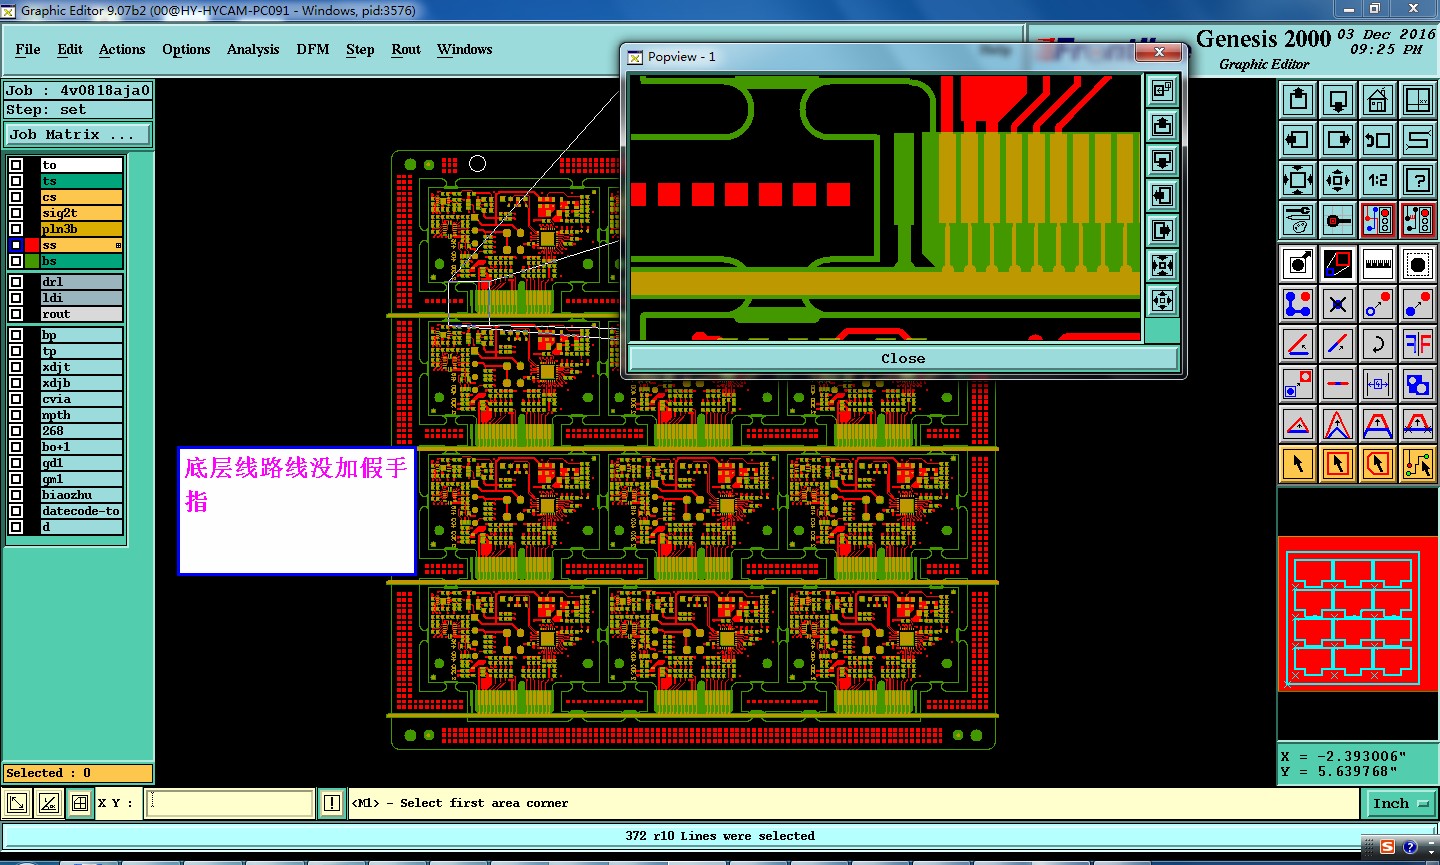The image size is (1440, 865).
Task: Open the Step menu
Action: [360, 49]
